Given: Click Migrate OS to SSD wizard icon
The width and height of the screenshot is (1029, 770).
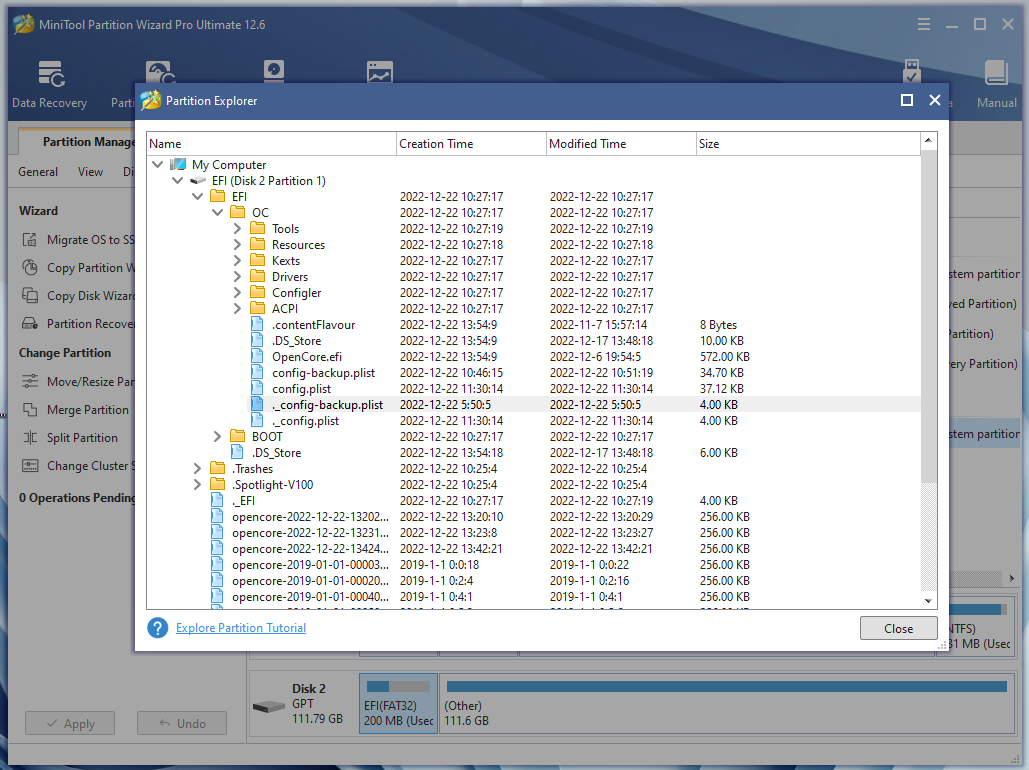Looking at the screenshot, I should (x=30, y=240).
